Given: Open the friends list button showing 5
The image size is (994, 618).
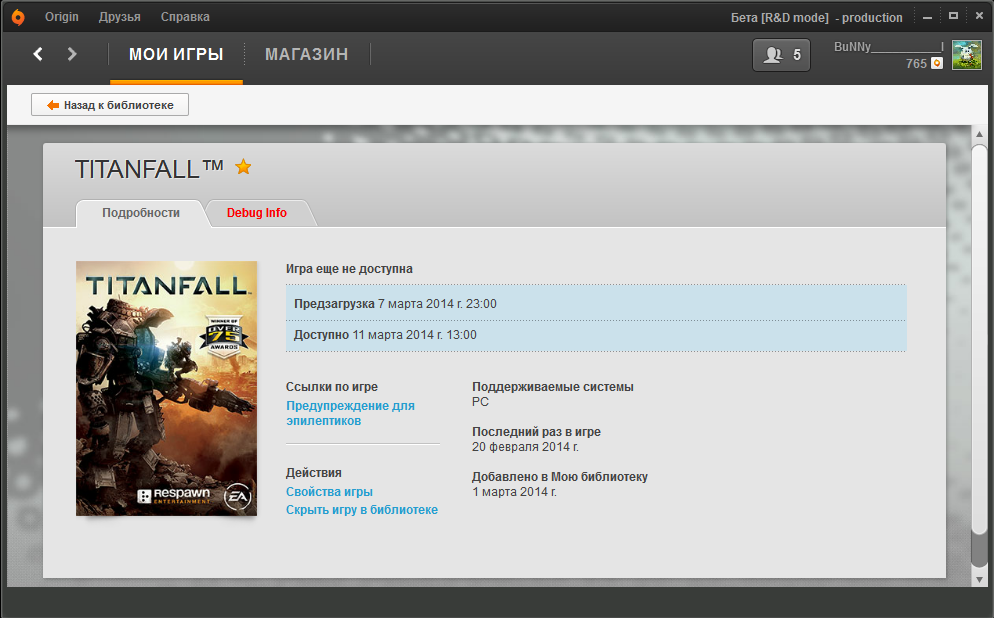Looking at the screenshot, I should 781,55.
